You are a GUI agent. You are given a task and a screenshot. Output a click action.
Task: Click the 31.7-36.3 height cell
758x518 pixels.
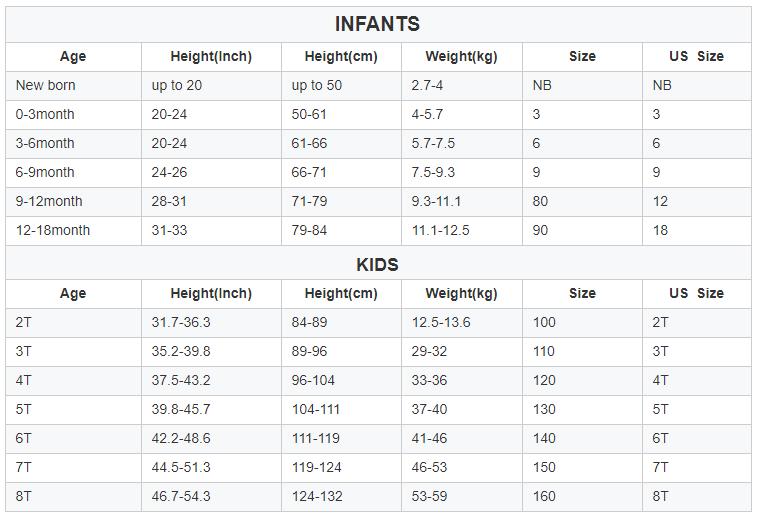[x=181, y=323]
